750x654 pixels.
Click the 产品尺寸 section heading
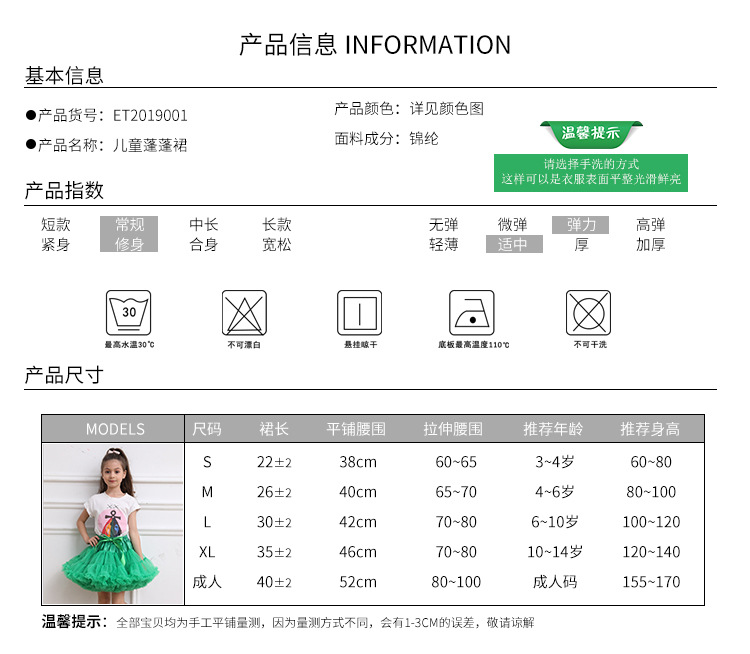[64, 376]
